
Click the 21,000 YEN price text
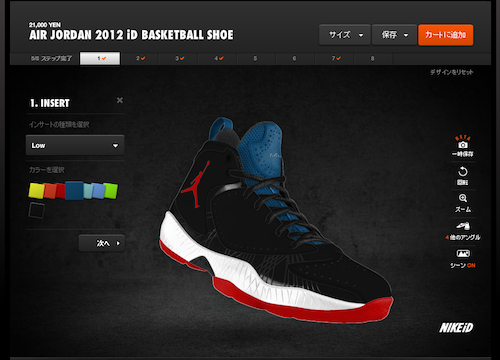[45, 25]
